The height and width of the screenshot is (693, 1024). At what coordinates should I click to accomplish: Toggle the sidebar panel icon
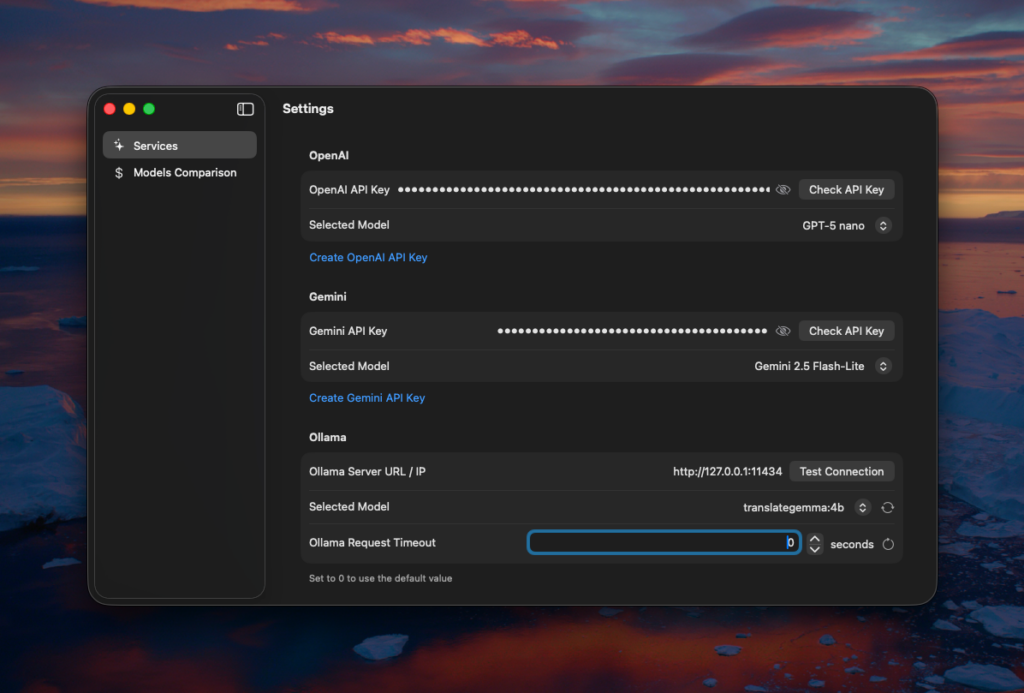pyautogui.click(x=245, y=109)
